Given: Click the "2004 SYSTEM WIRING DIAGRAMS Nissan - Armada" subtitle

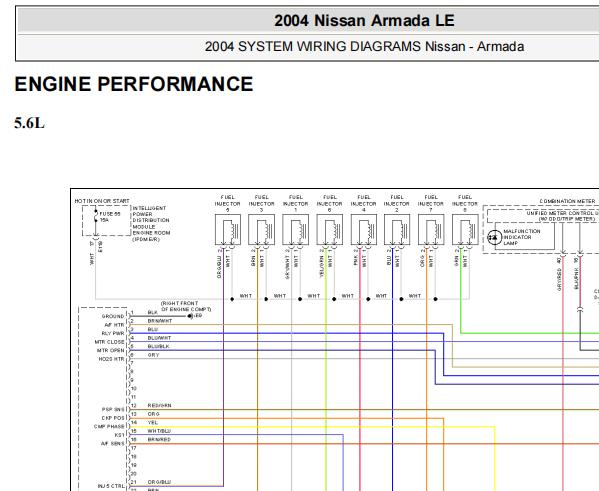Looking at the screenshot, I should 364,47.
